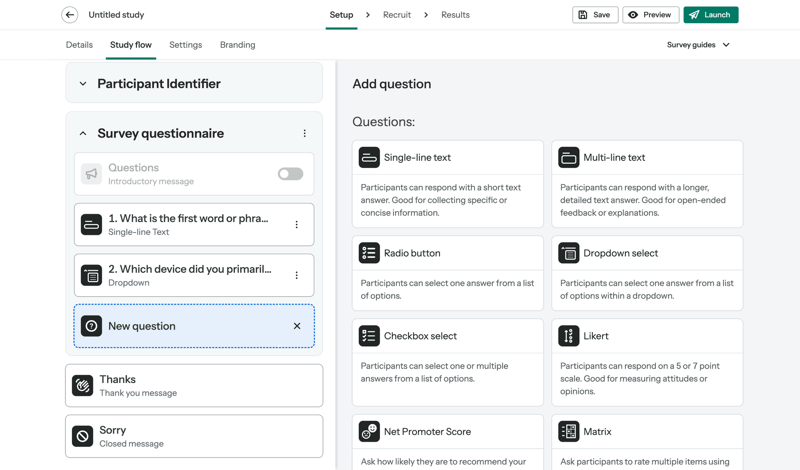The height and width of the screenshot is (470, 800).
Task: Save the study
Action: coord(594,15)
